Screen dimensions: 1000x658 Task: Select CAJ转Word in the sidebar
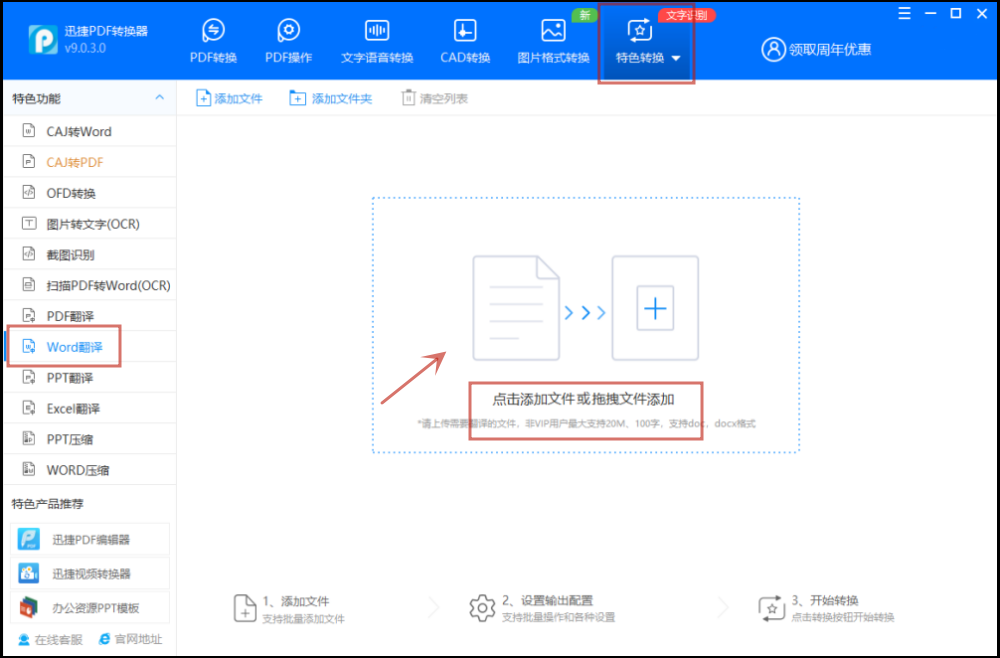[x=90, y=131]
